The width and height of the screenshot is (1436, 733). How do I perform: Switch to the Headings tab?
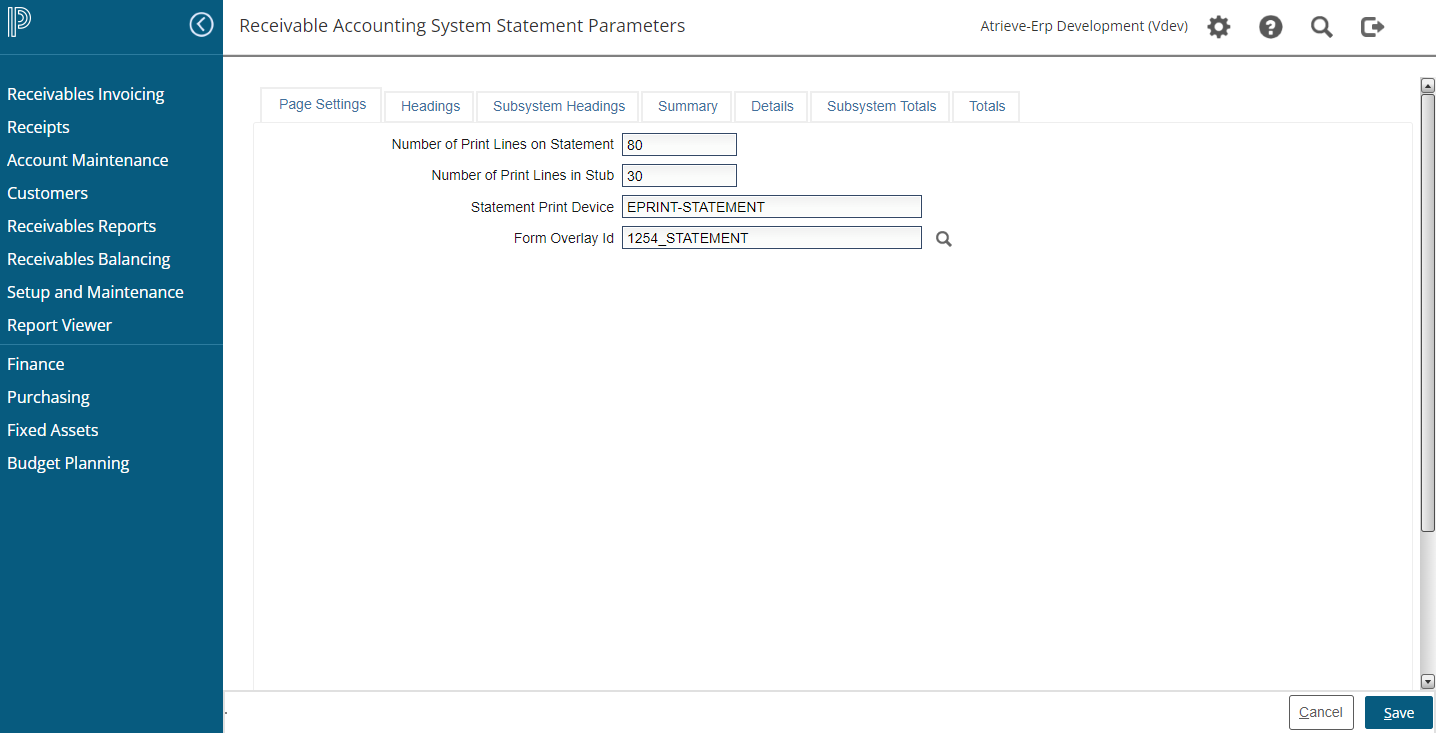430,106
